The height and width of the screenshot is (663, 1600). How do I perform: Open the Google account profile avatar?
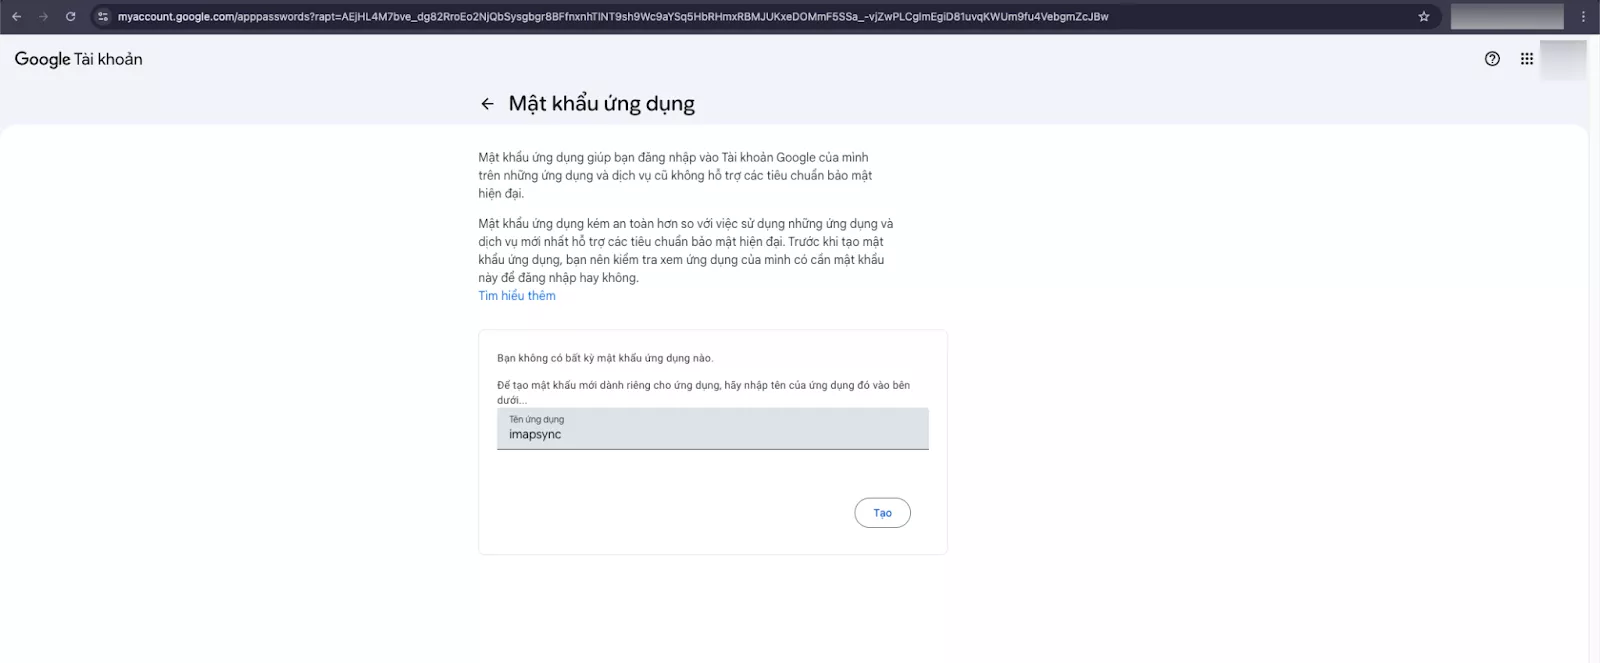[x=1565, y=59]
